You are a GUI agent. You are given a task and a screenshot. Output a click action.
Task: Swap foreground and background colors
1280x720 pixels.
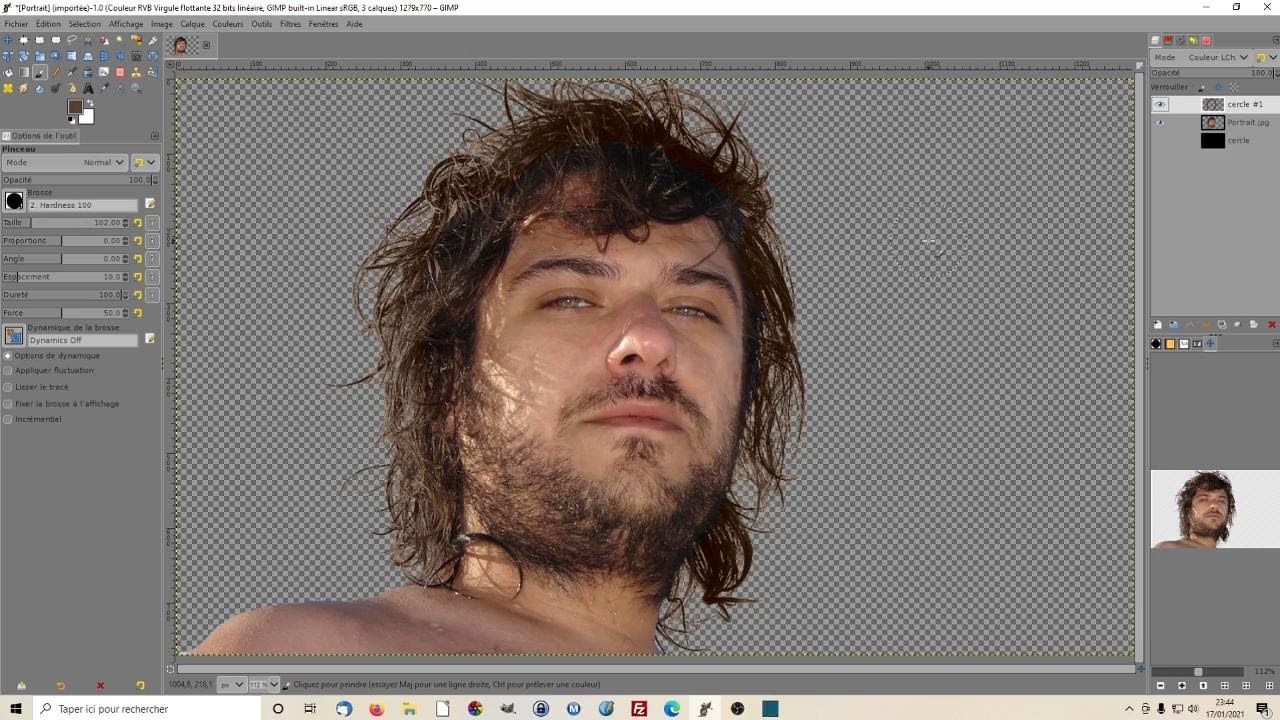90,103
